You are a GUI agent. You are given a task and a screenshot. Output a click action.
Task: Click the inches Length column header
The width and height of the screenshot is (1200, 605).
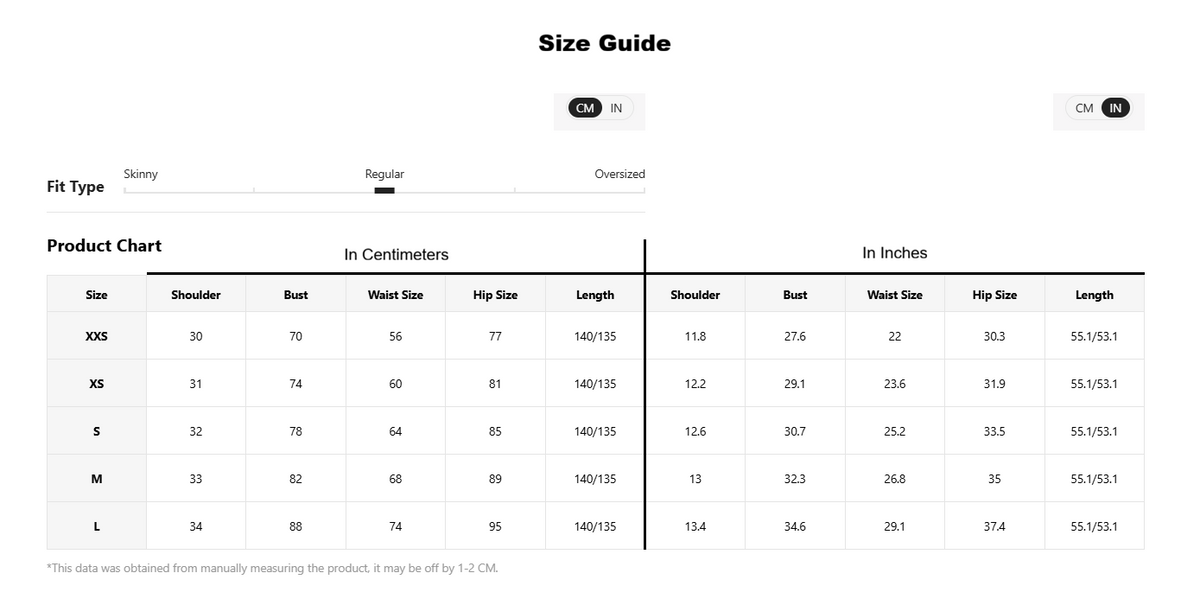(1094, 295)
